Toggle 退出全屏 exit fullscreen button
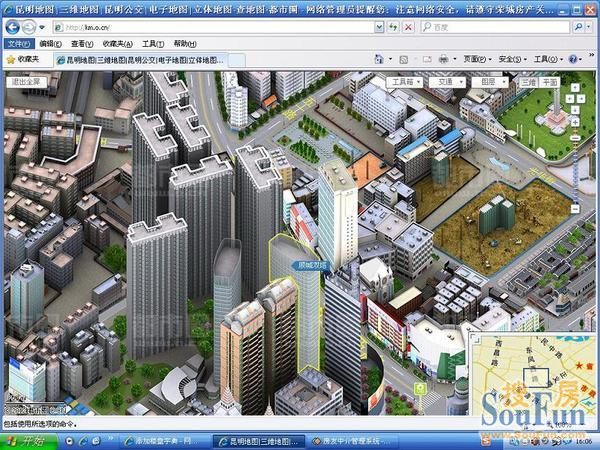The width and height of the screenshot is (600, 450). (25, 81)
